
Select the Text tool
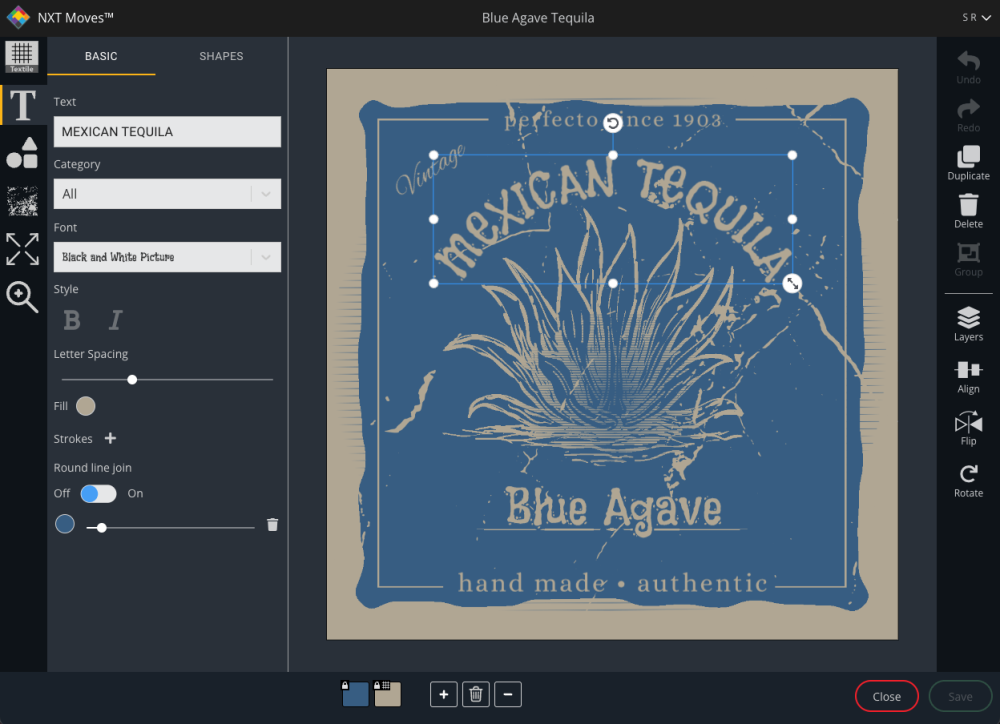(21, 104)
